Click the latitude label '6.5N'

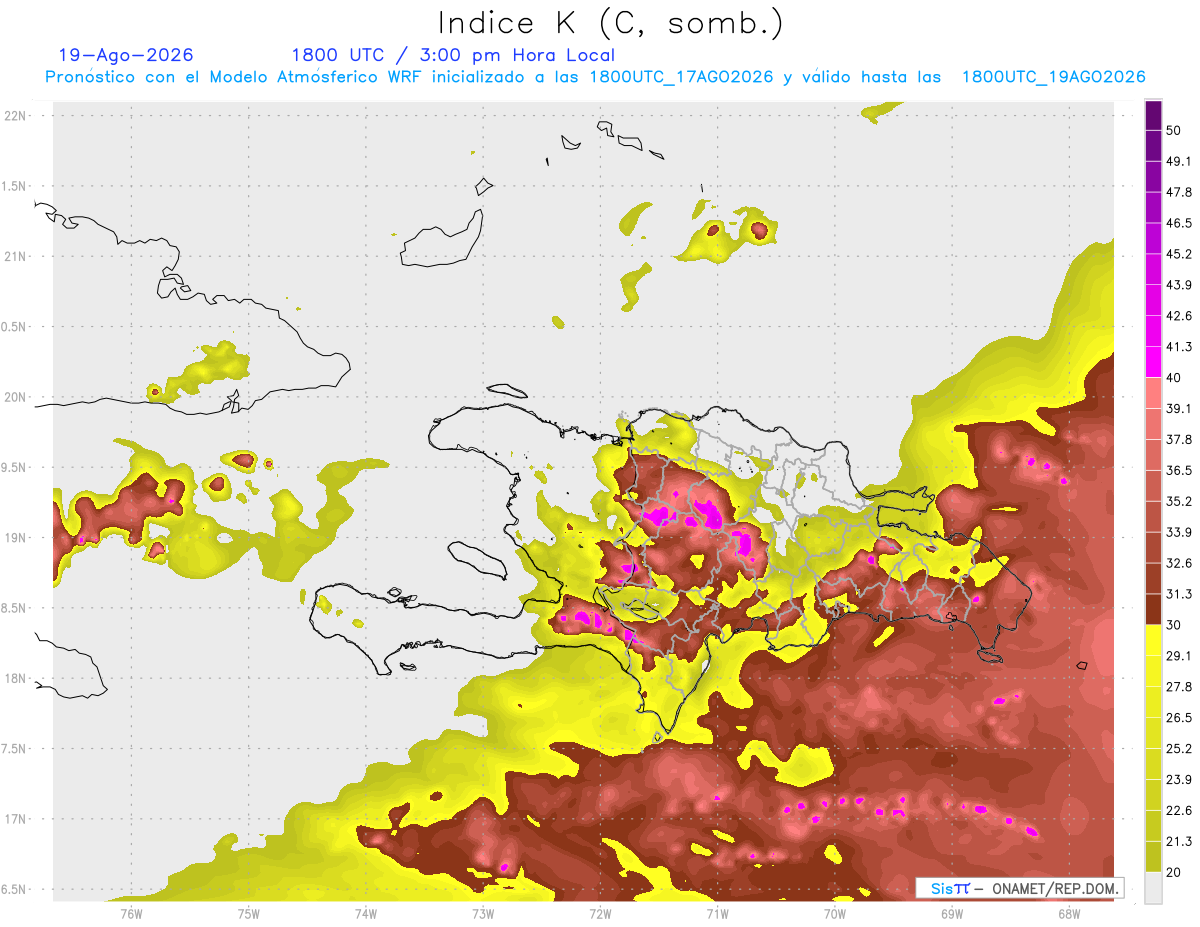coord(15,889)
